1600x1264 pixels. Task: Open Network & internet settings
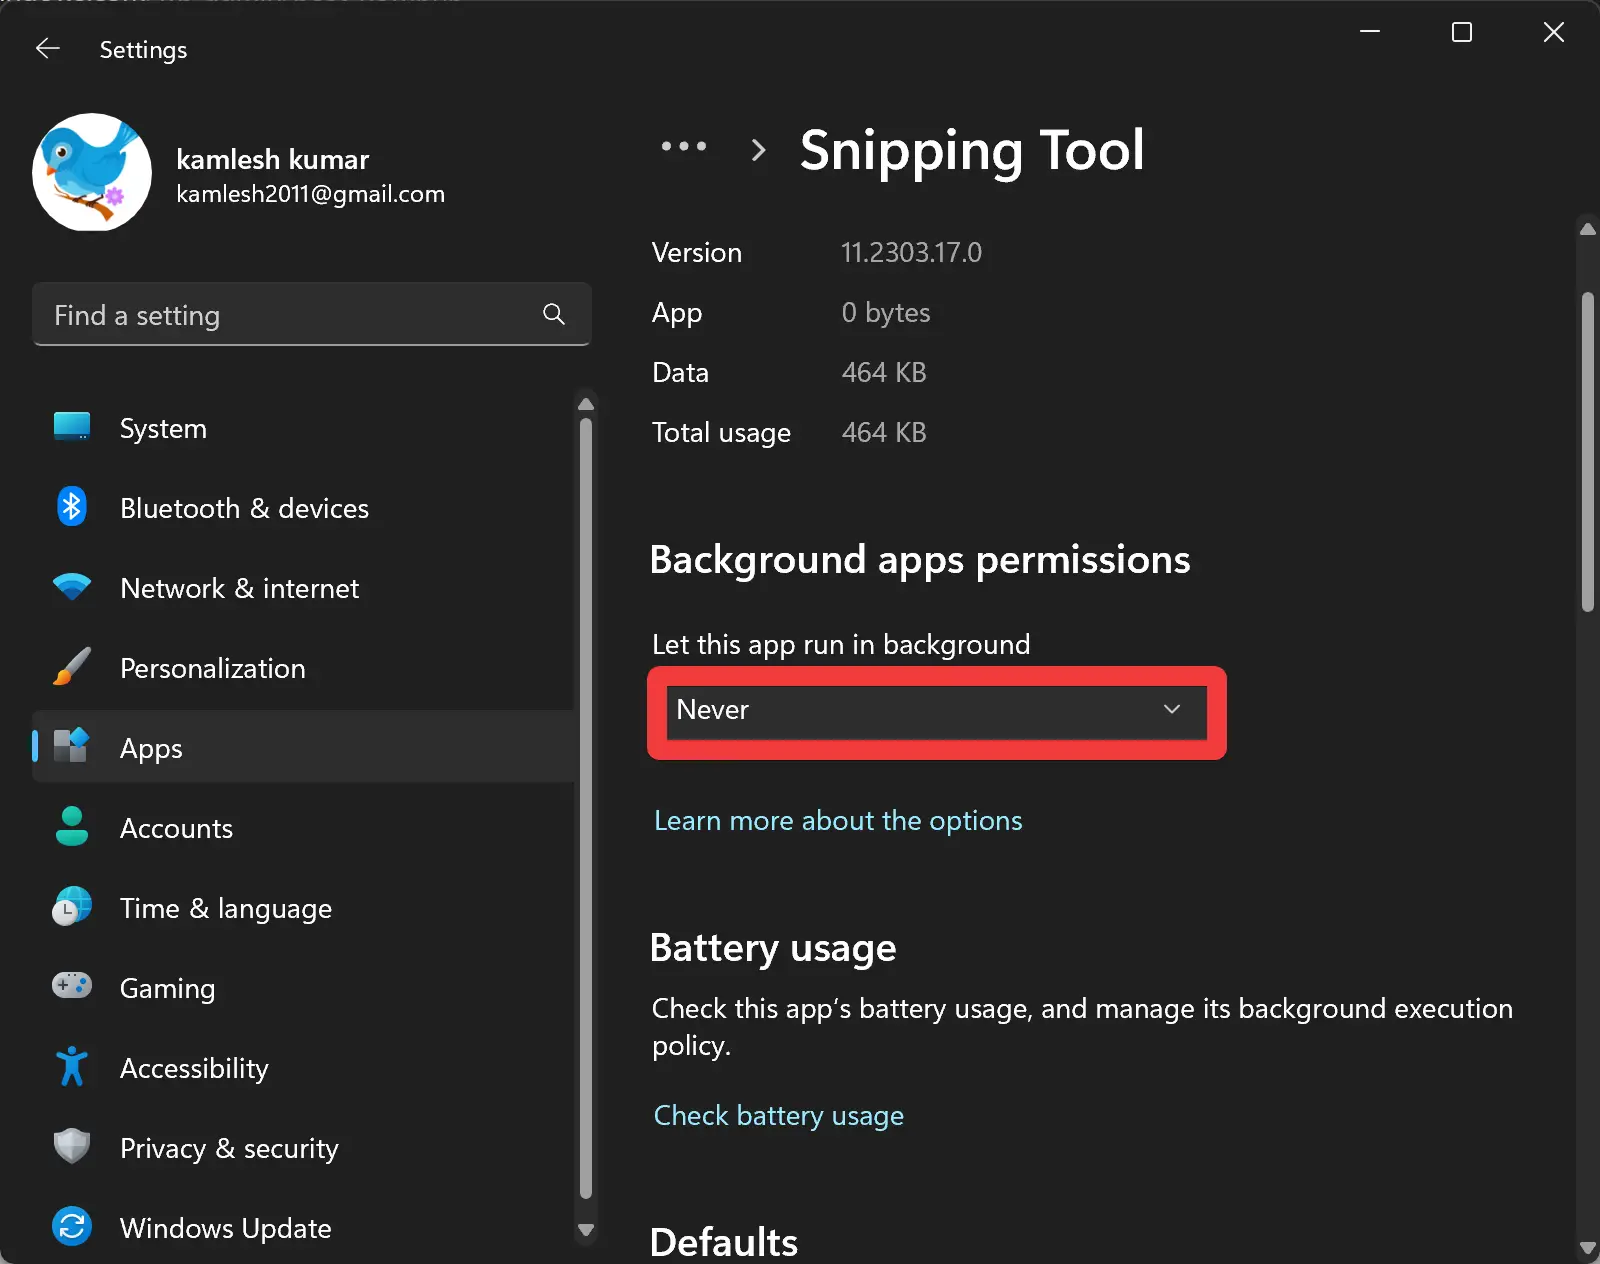(239, 588)
